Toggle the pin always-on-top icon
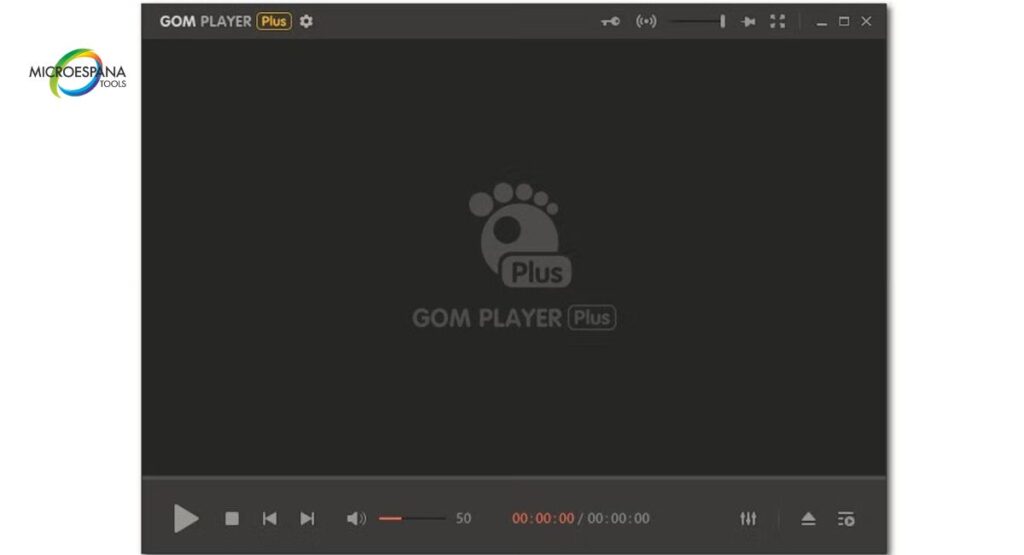 (748, 21)
